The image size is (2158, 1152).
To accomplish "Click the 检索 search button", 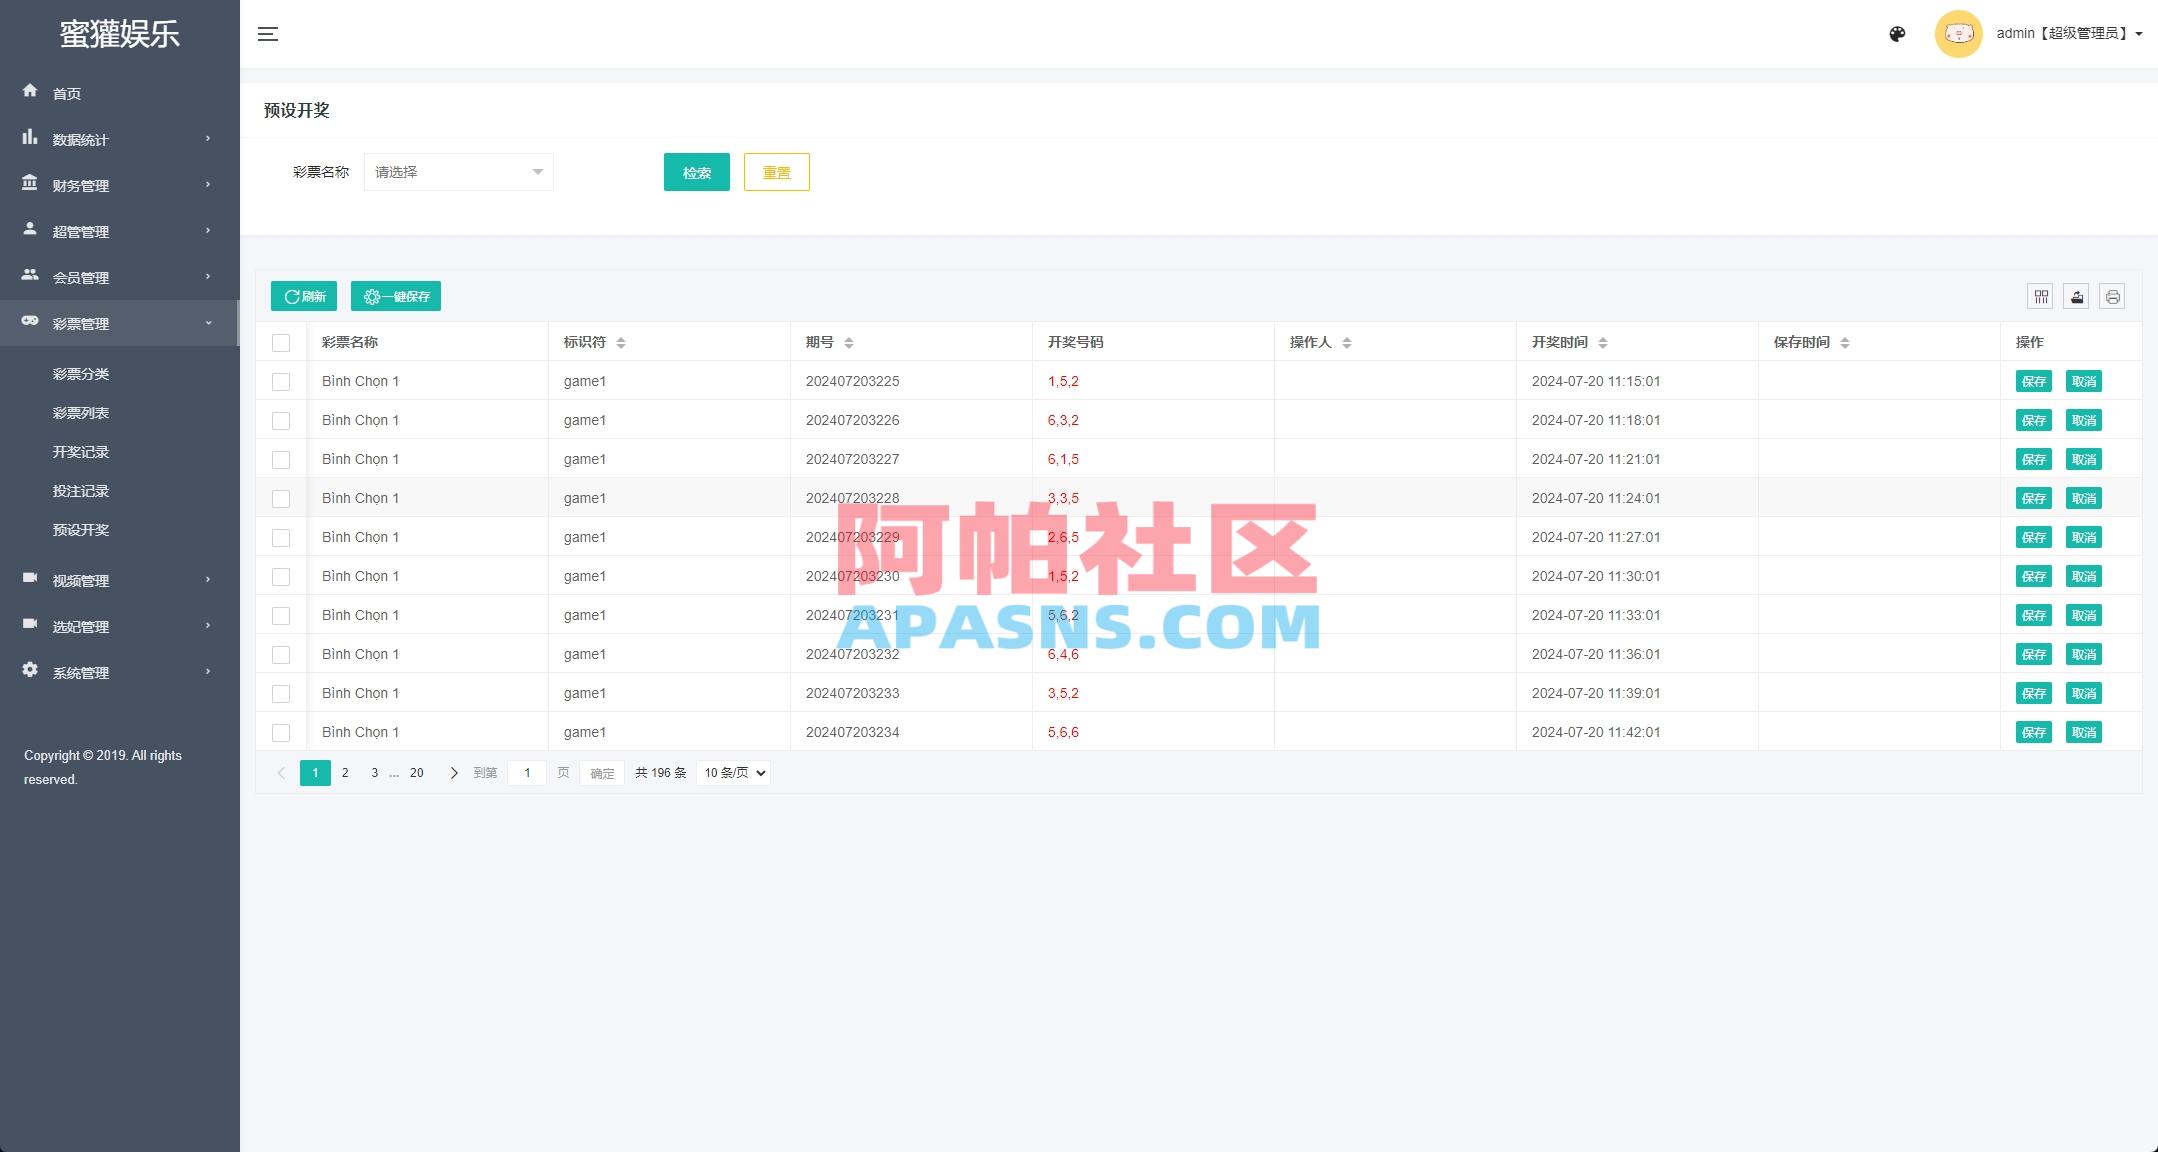I will click(x=696, y=171).
